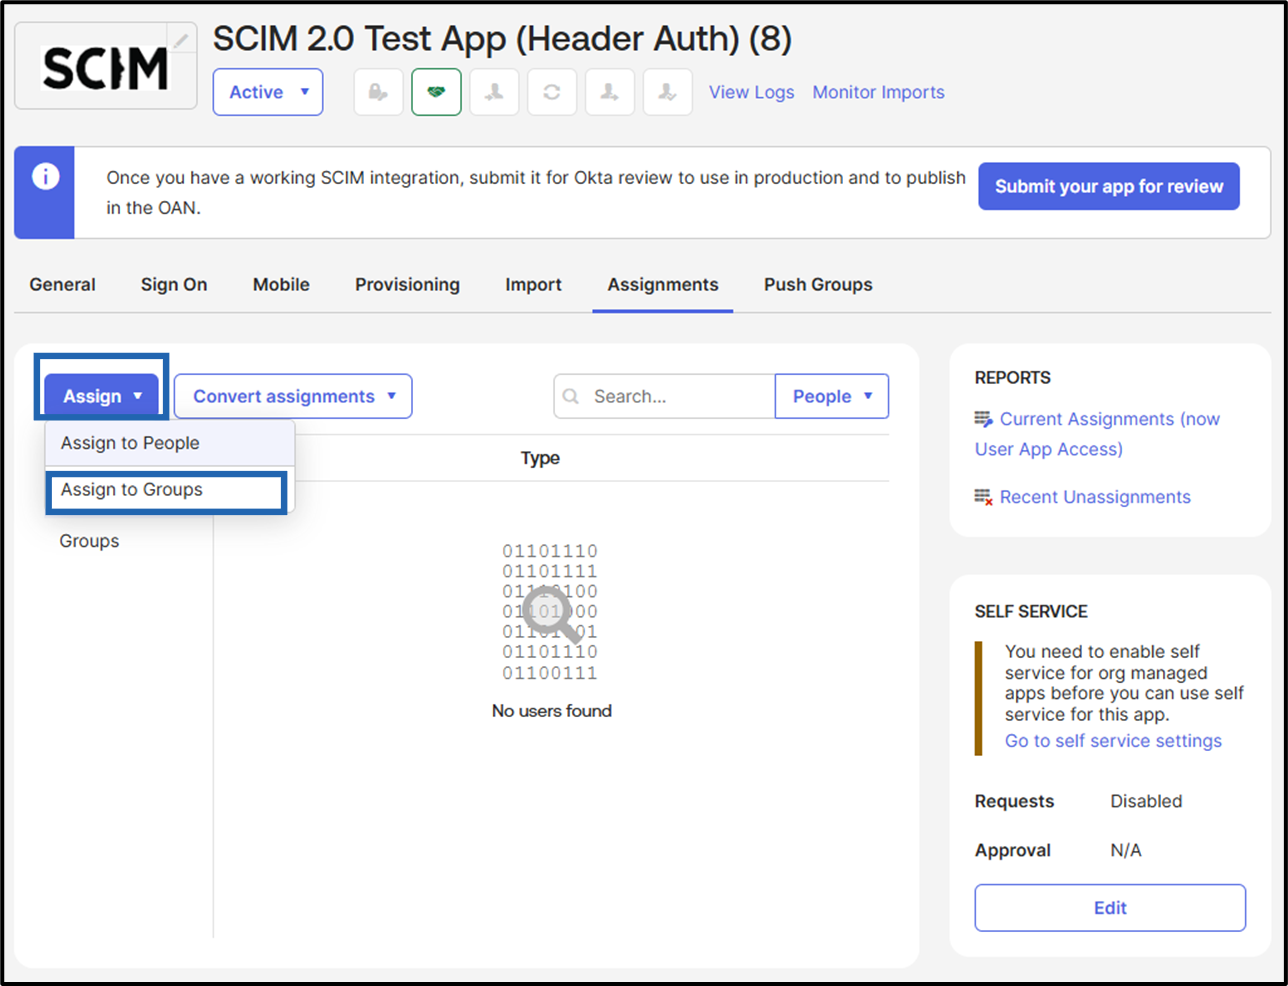Click the SCIM logo image
The width and height of the screenshot is (1288, 986).
pyautogui.click(x=106, y=68)
